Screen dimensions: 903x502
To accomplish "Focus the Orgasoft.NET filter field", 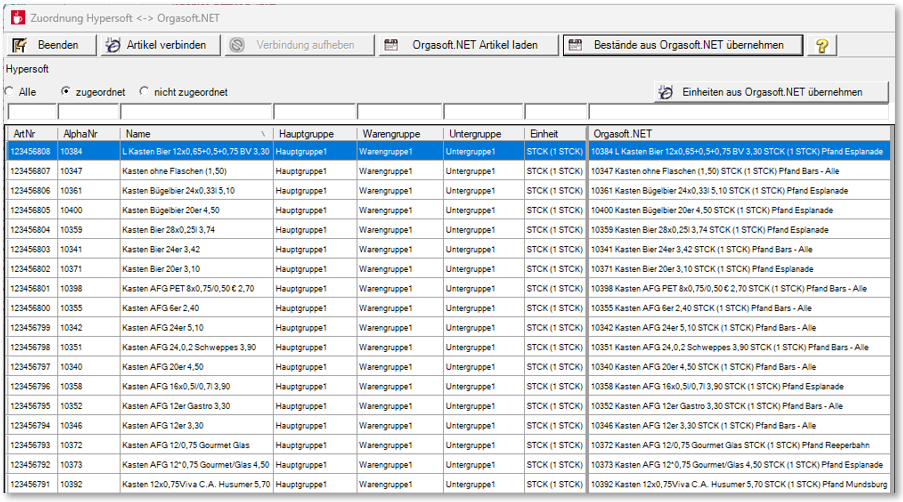I will click(739, 112).
